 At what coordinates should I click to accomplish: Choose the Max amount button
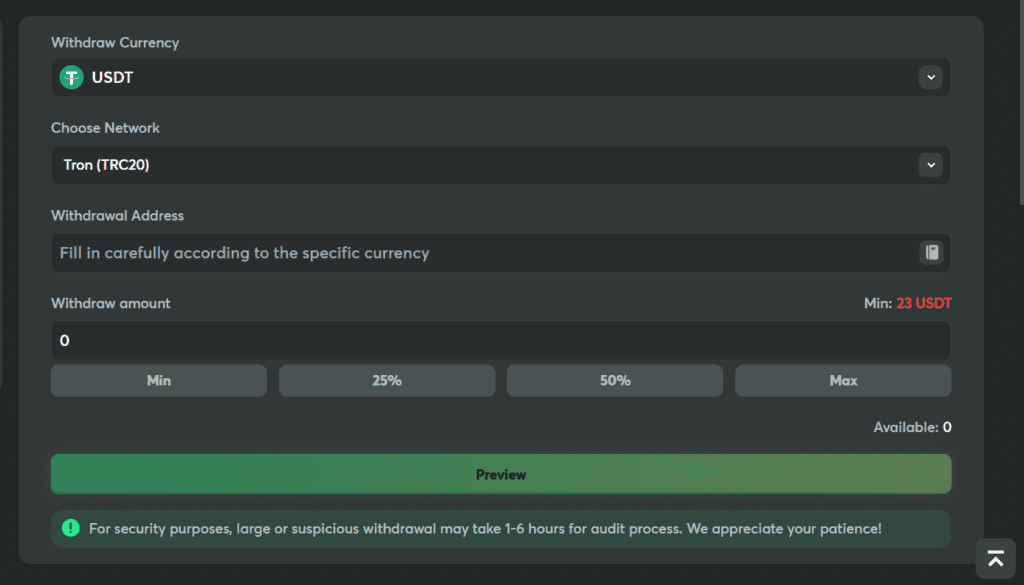click(843, 381)
